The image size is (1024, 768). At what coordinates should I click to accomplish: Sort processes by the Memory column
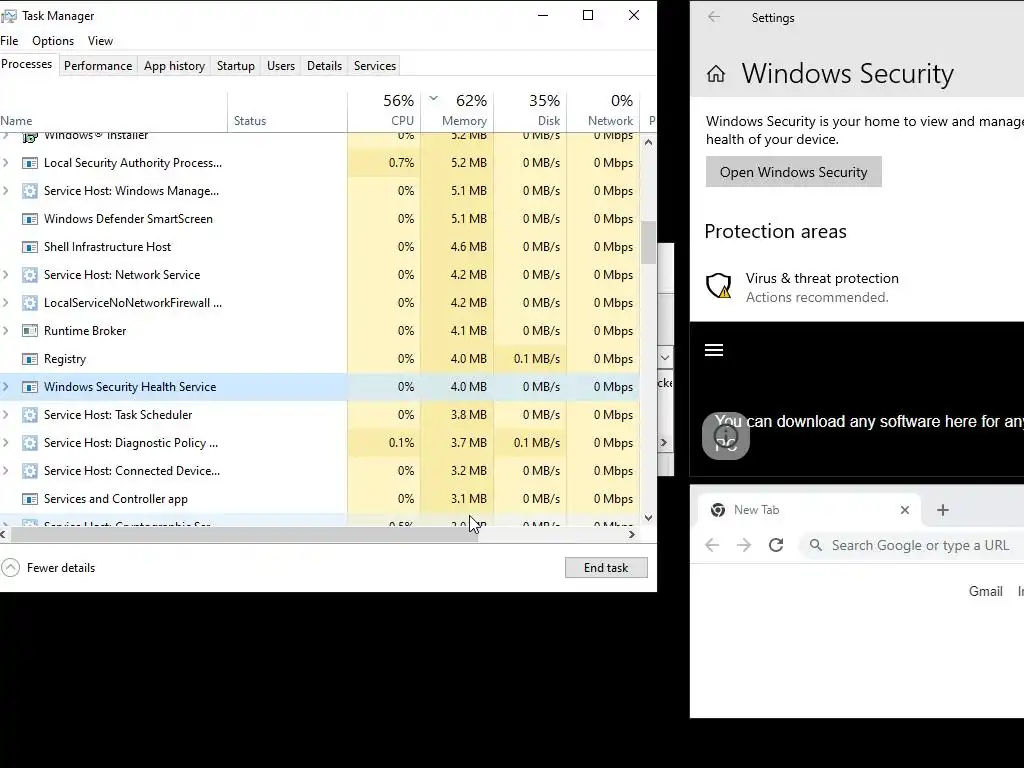457,111
